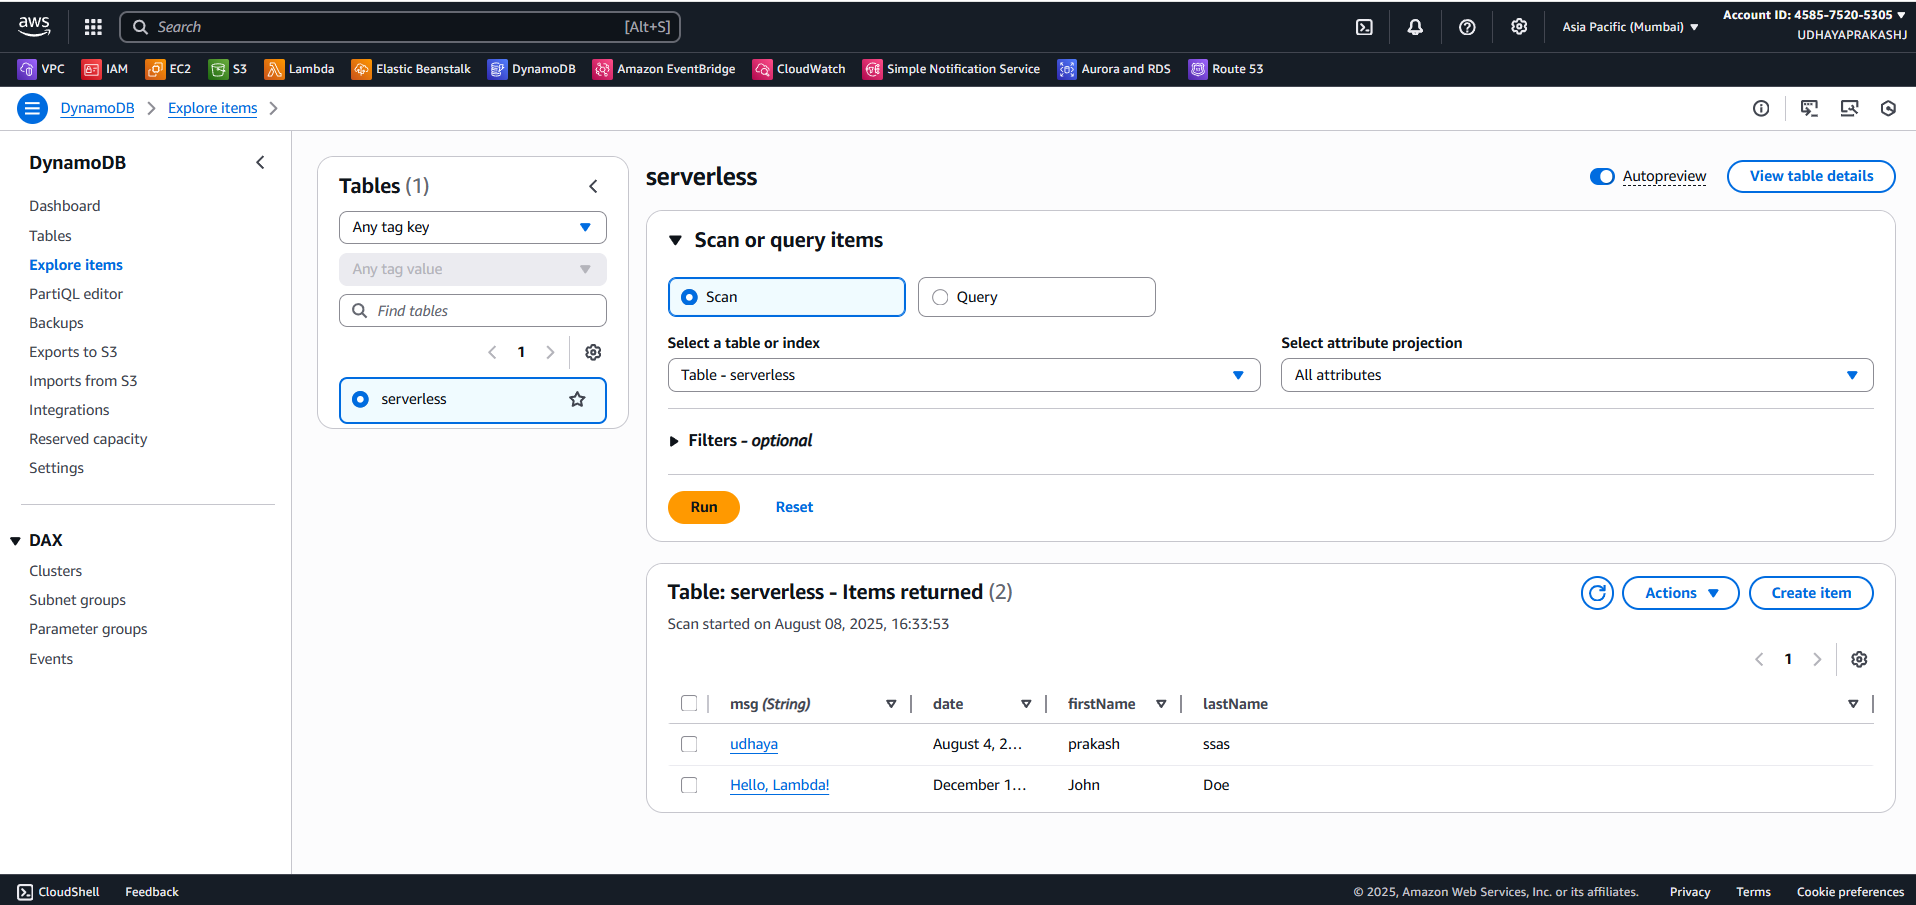This screenshot has height=905, width=1916.
Task: Open DAX Clusters in sidebar
Action: tap(56, 571)
